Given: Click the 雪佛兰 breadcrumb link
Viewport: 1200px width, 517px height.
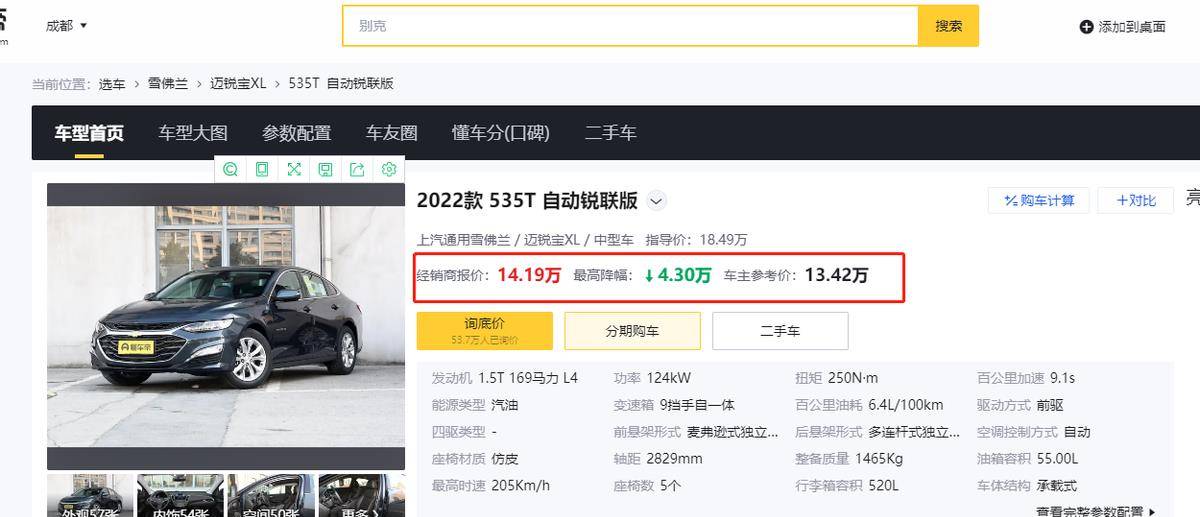Looking at the screenshot, I should (x=168, y=84).
